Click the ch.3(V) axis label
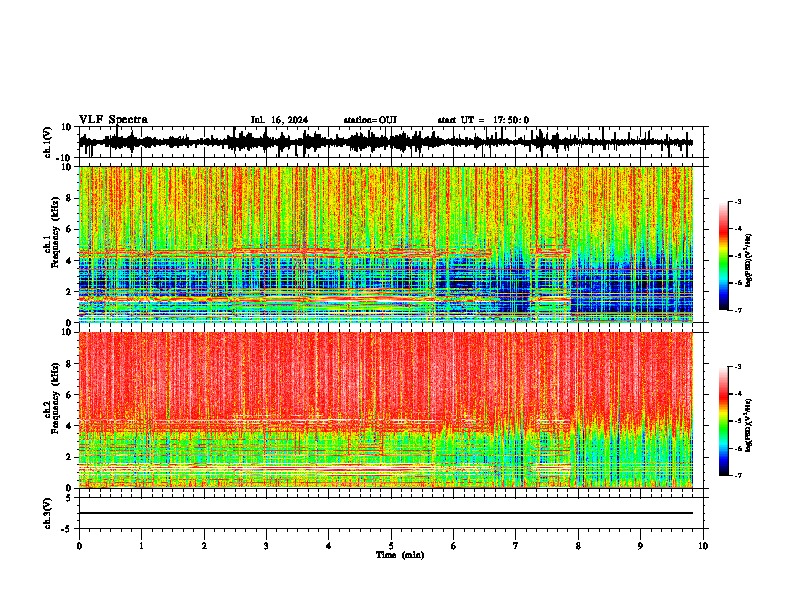This screenshot has height=612, width=792. 47,514
